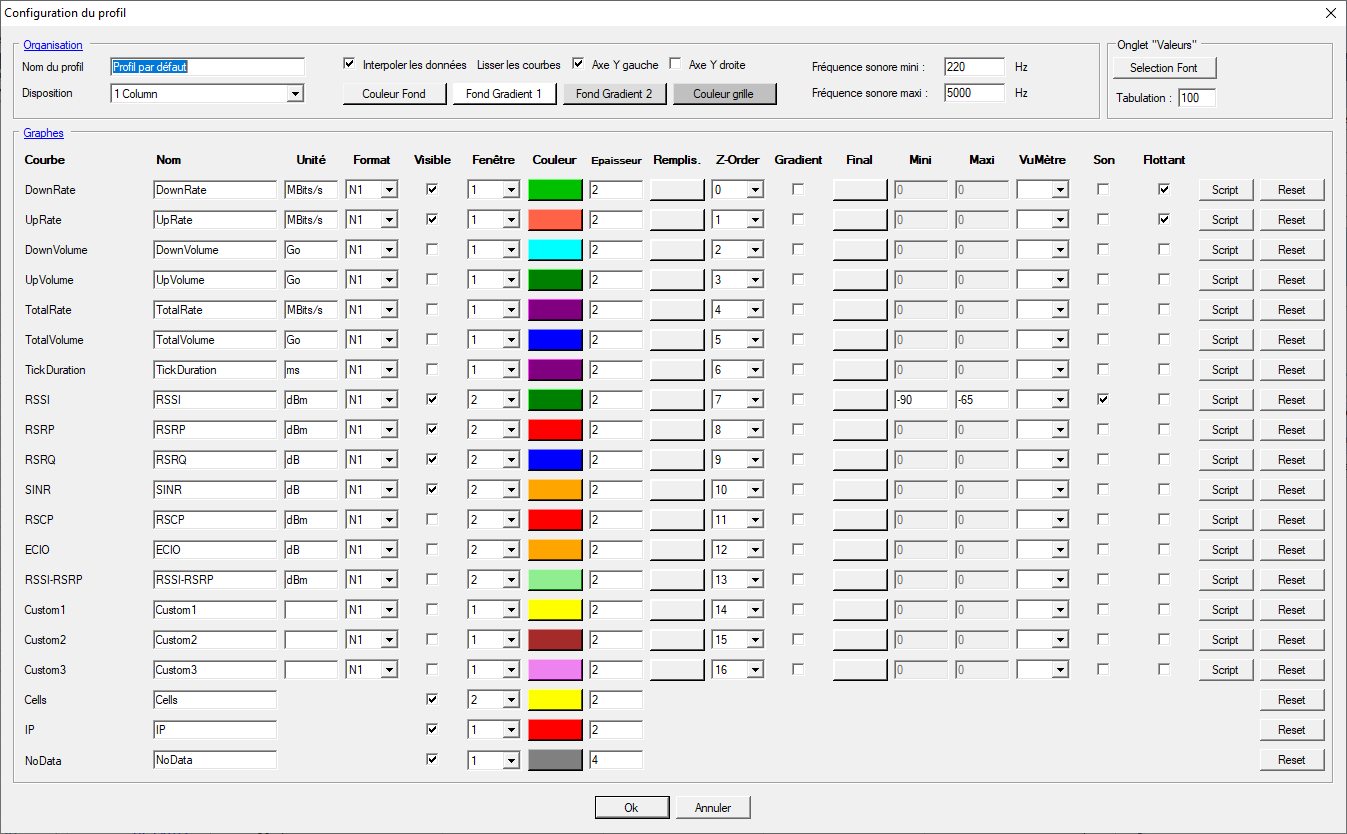Open the Script editor for RSSI
Image resolution: width=1347 pixels, height=834 pixels.
click(x=1224, y=399)
